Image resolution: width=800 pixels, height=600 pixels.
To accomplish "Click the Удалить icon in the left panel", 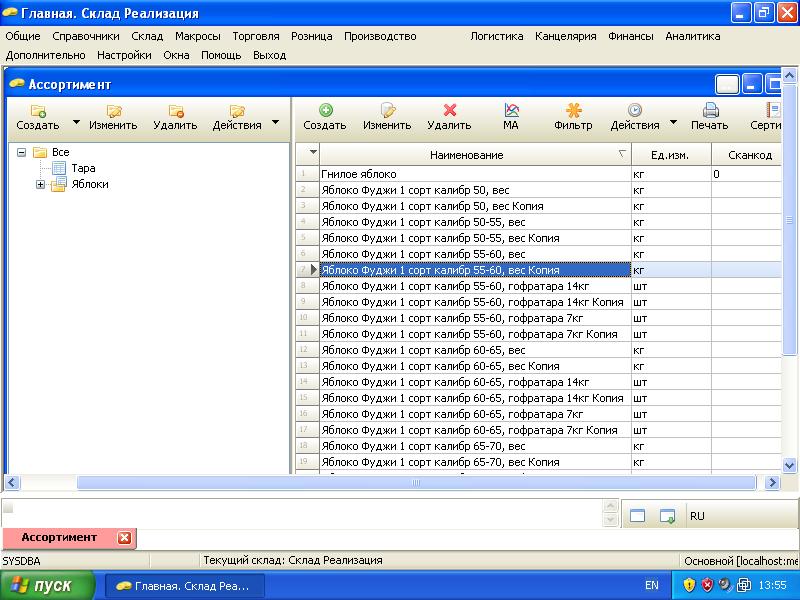I will pos(175,112).
